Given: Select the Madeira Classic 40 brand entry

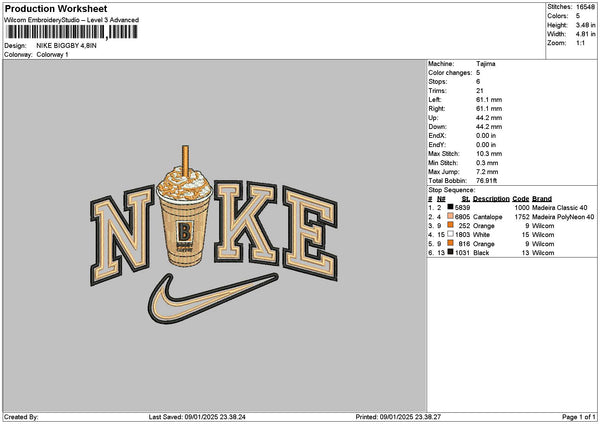Looking at the screenshot, I should (559, 208).
